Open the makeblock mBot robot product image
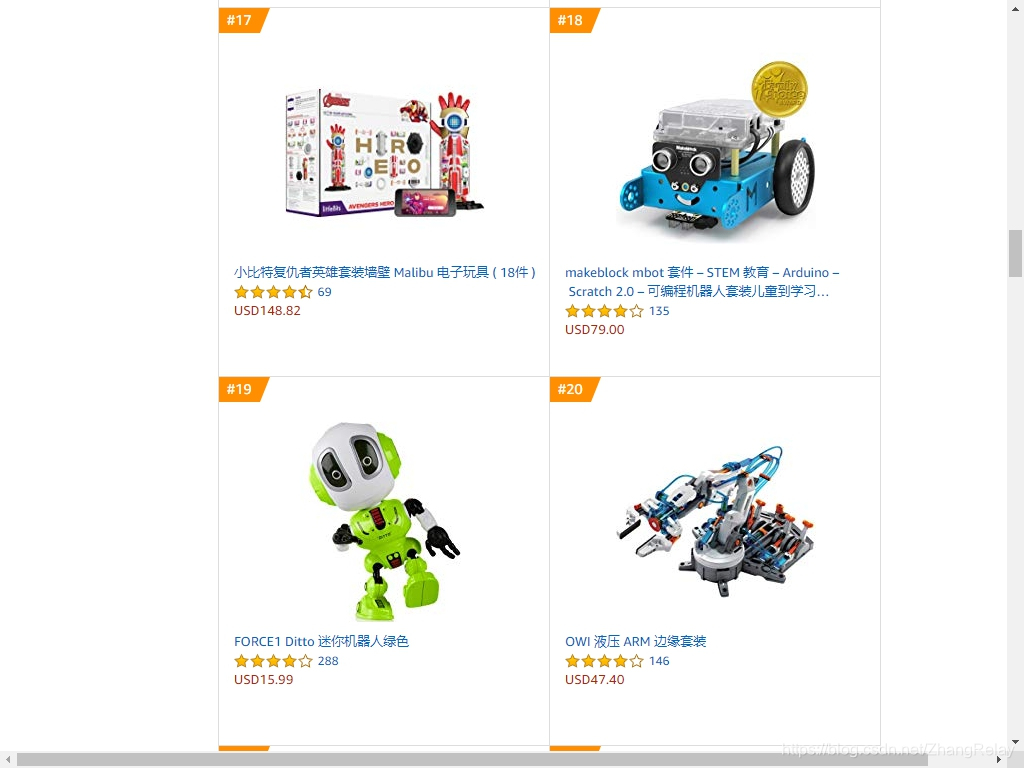 pos(714,148)
